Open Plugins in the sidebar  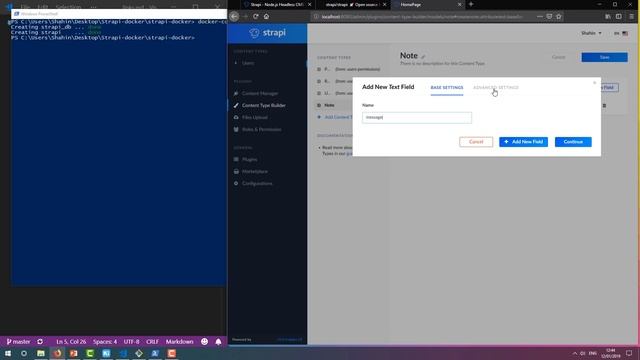[x=249, y=160]
